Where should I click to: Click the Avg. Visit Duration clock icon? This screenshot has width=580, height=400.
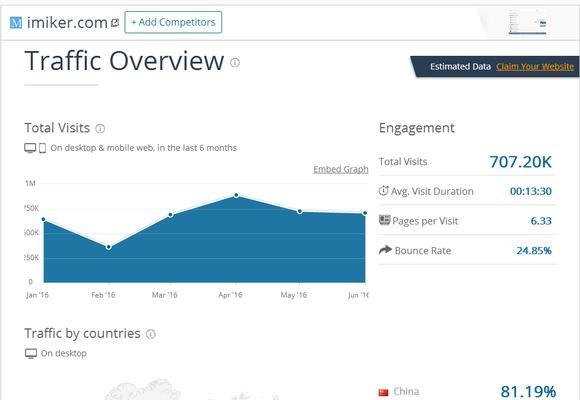(383, 191)
